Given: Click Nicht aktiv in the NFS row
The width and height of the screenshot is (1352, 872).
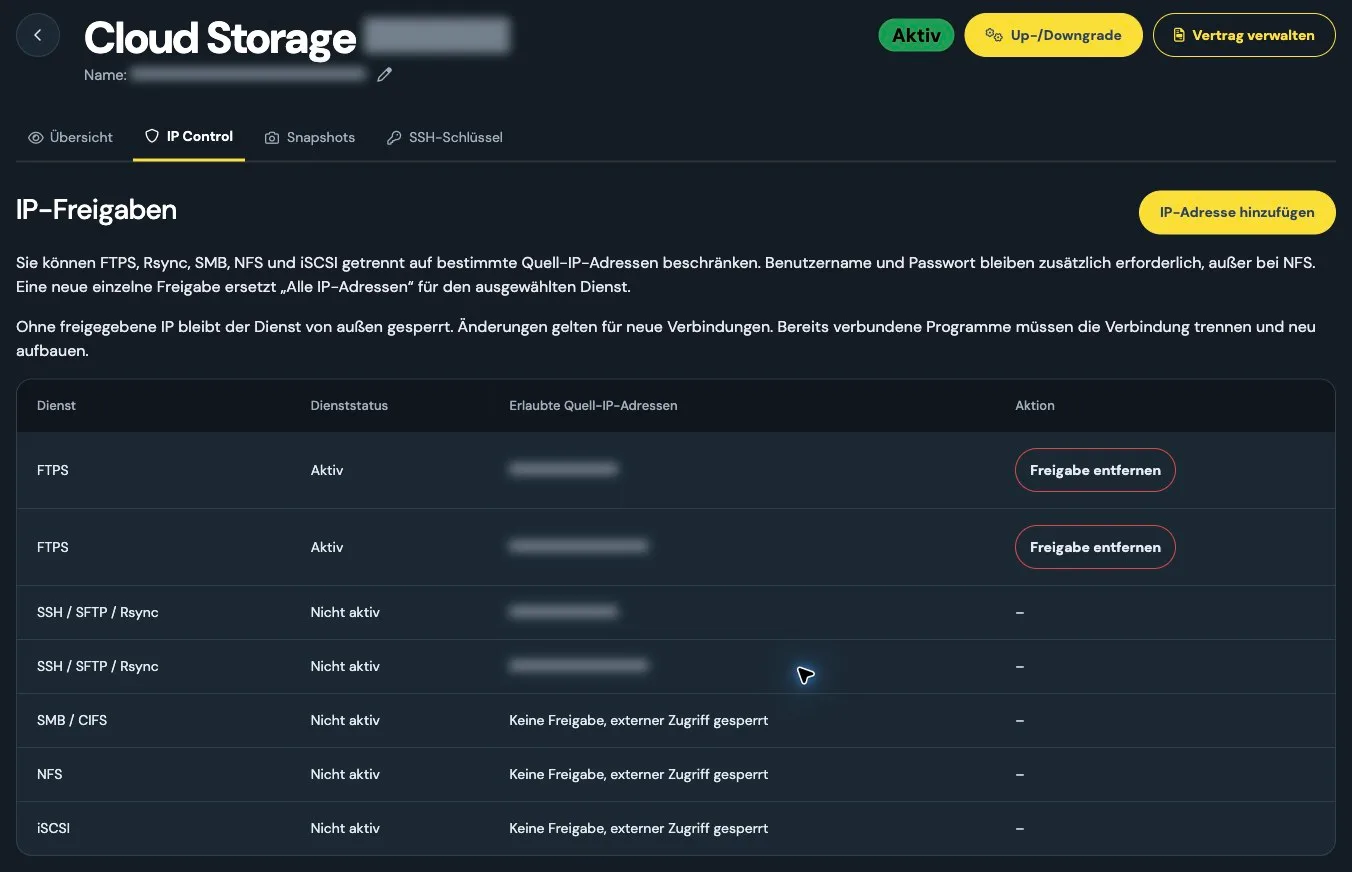Looking at the screenshot, I should pyautogui.click(x=345, y=774).
